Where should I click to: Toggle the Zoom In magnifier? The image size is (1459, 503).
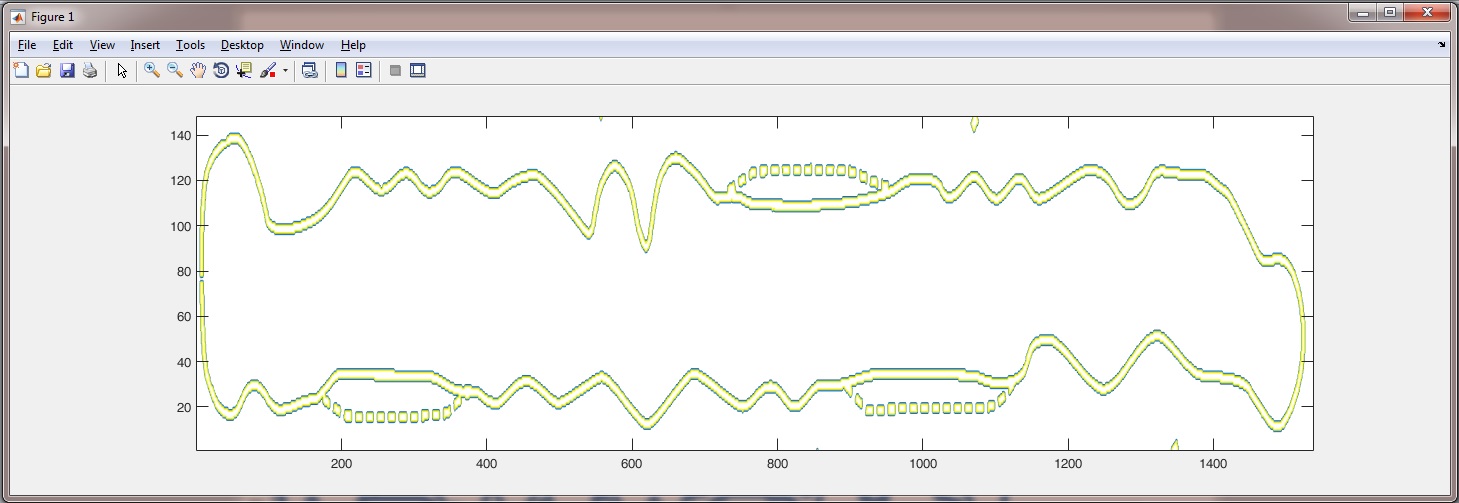(152, 70)
